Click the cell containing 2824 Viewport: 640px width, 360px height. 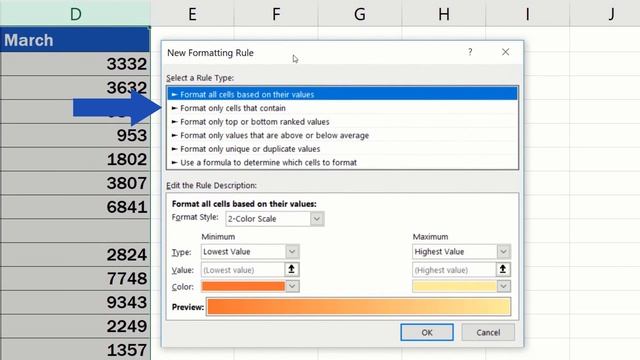75,255
